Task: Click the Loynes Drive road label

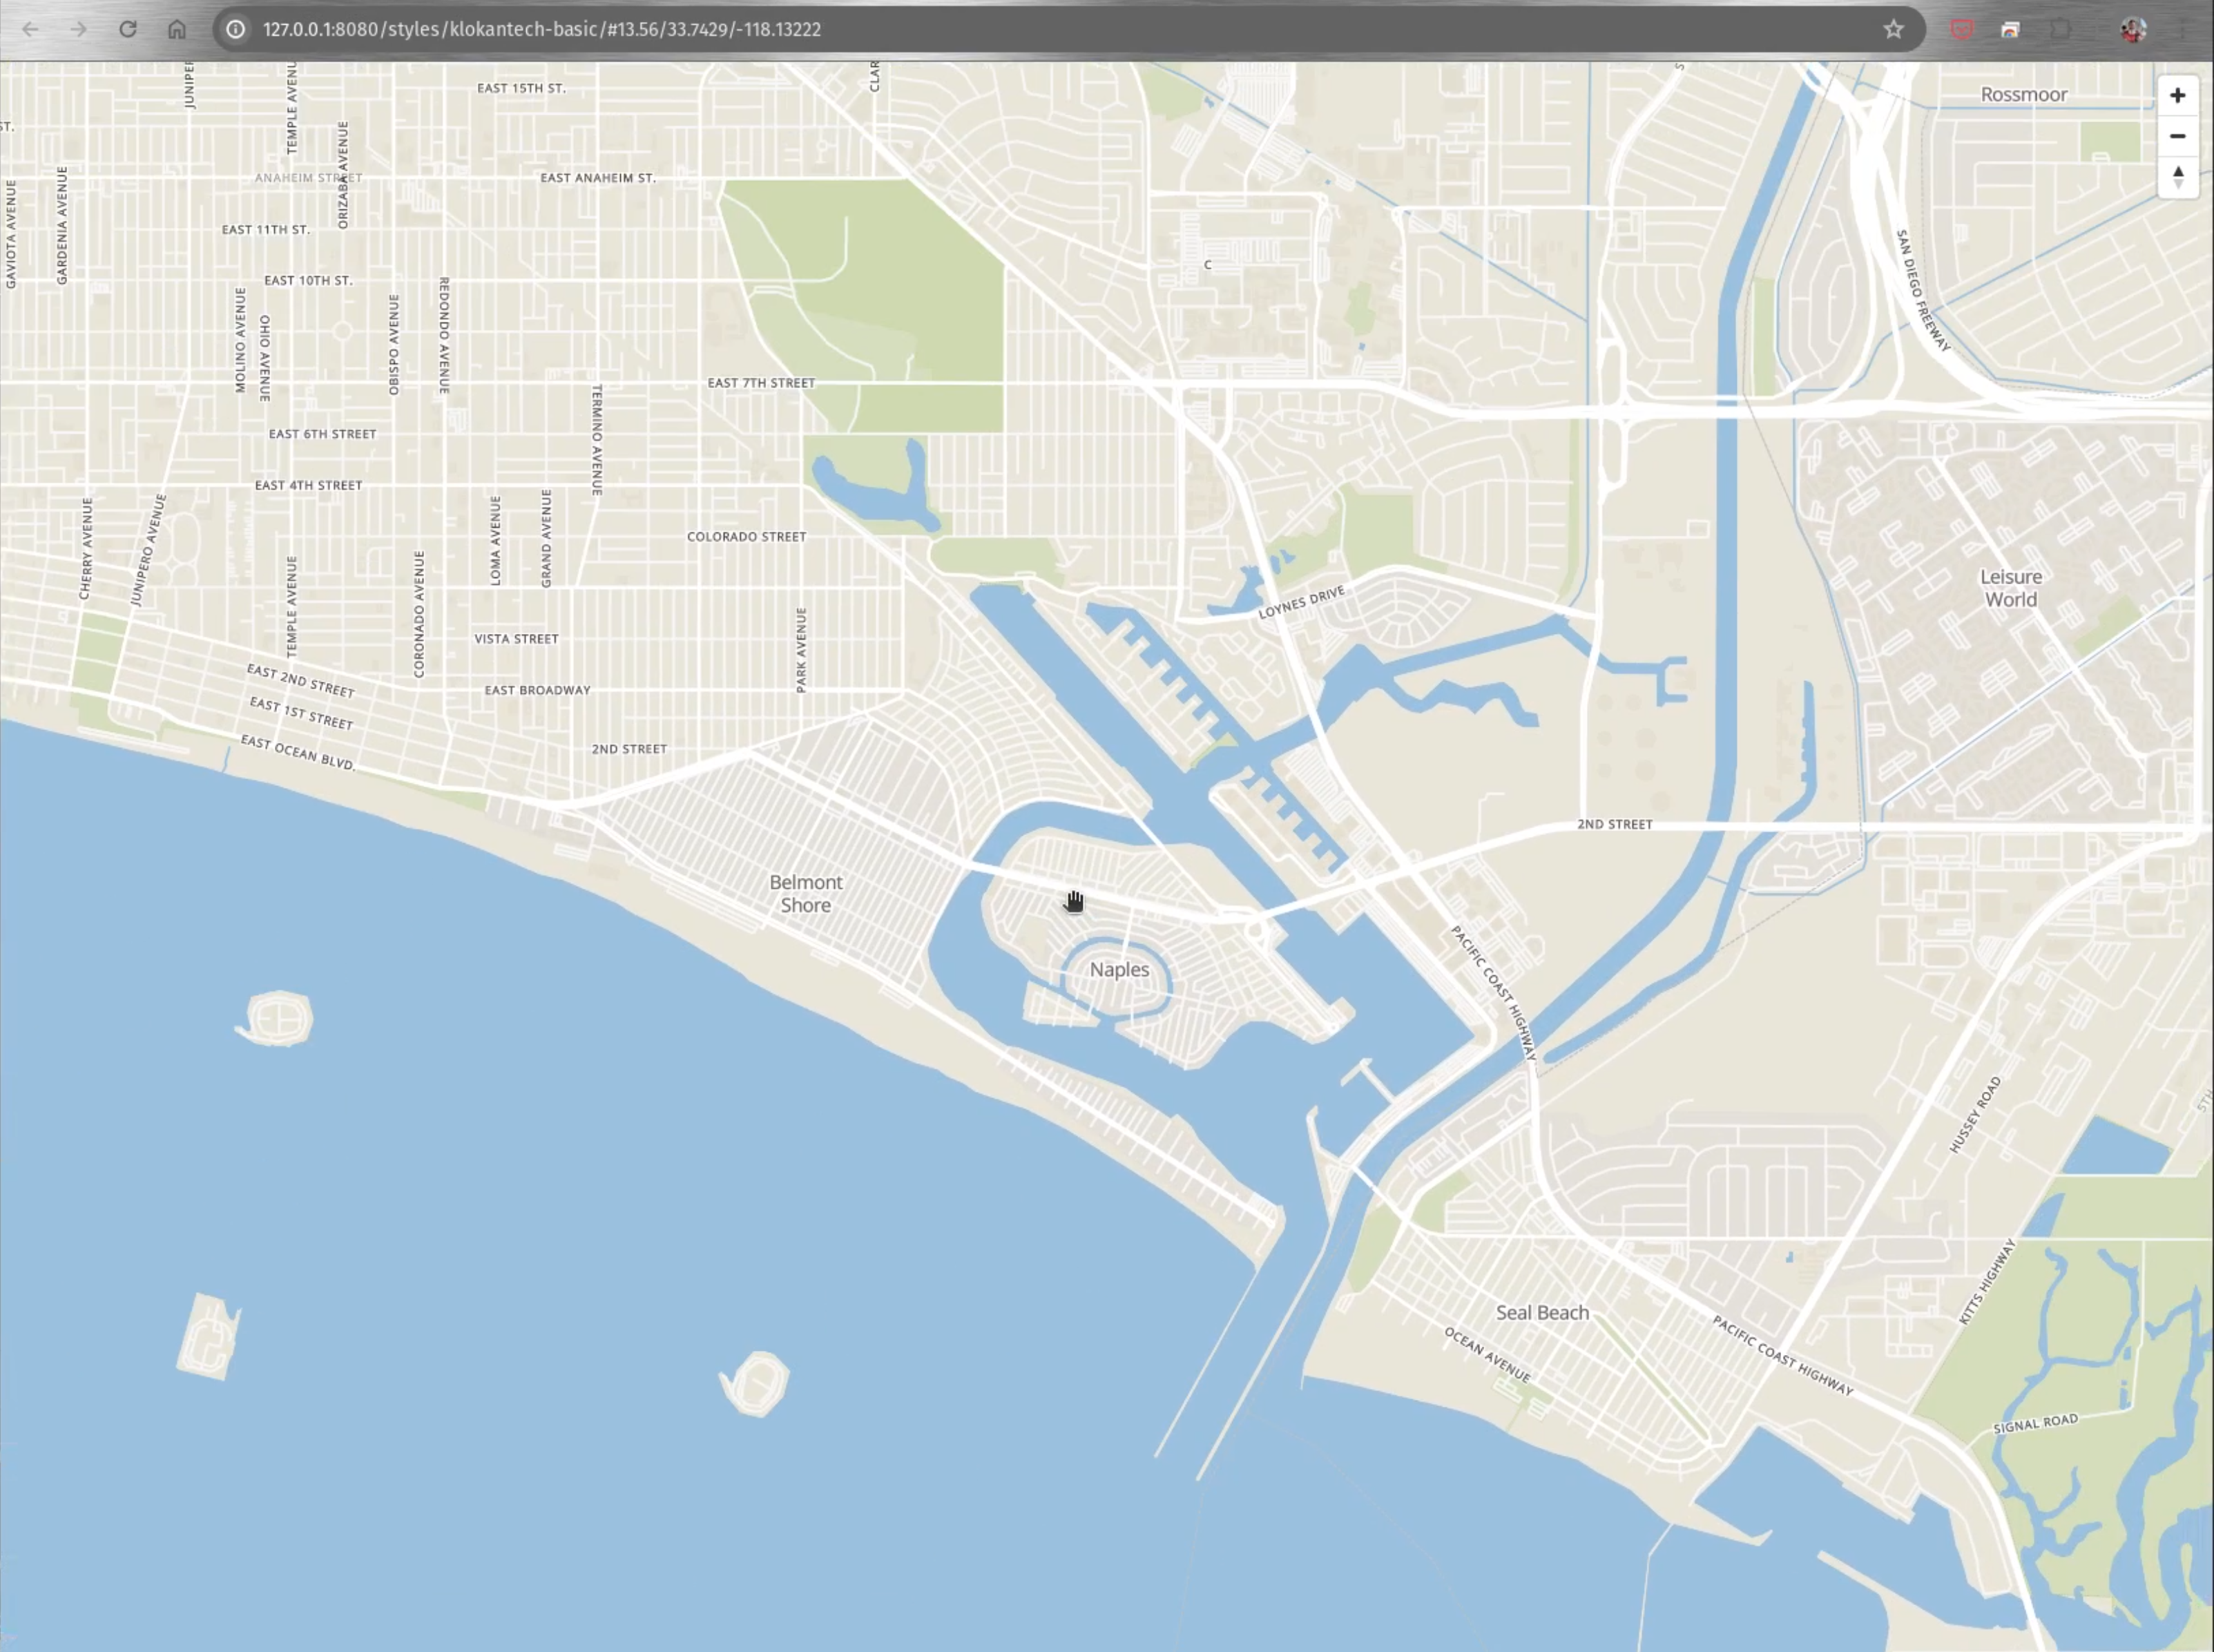Action: coord(1301,603)
